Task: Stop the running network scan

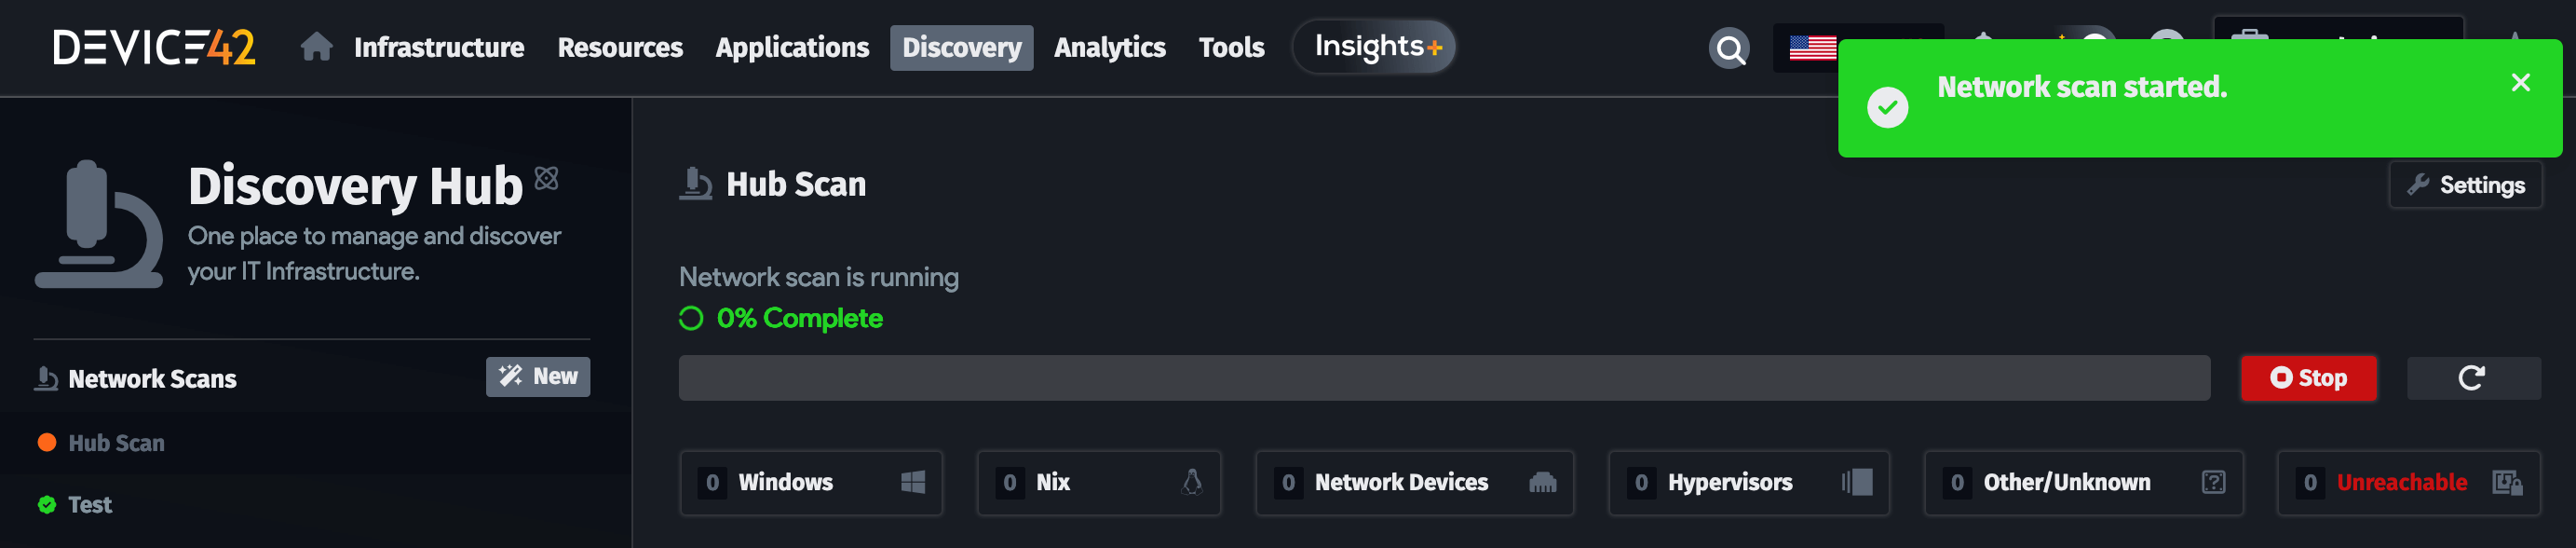Action: (2308, 378)
